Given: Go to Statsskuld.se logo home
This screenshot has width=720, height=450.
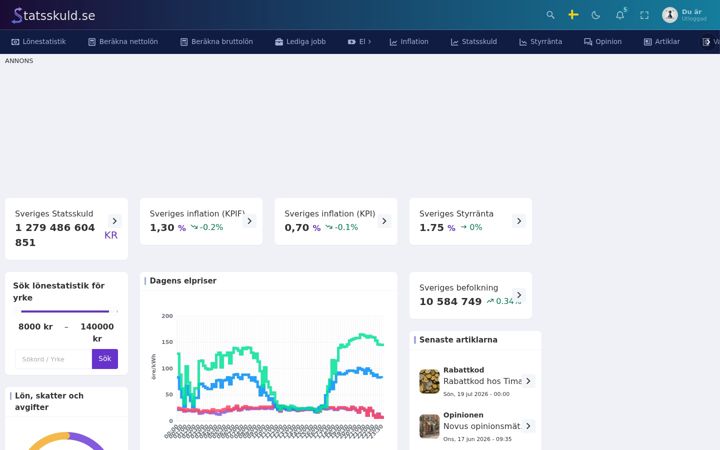Looking at the screenshot, I should 54,15.
